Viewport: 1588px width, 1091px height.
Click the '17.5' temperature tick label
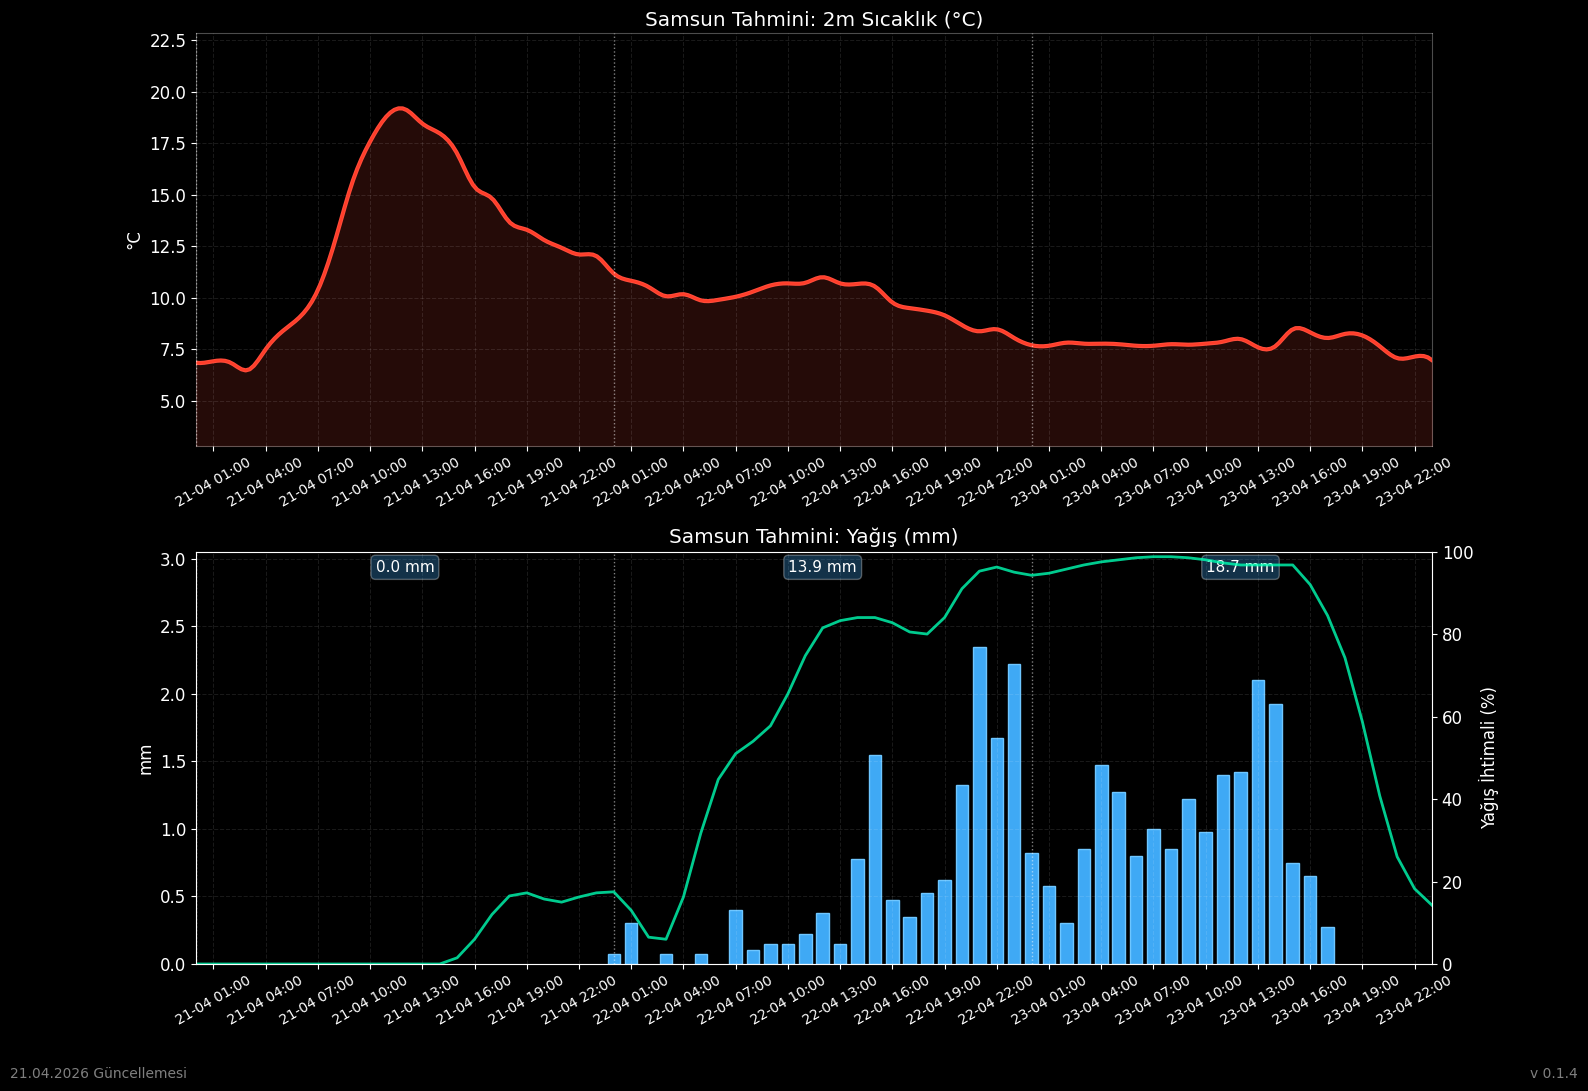pos(167,144)
